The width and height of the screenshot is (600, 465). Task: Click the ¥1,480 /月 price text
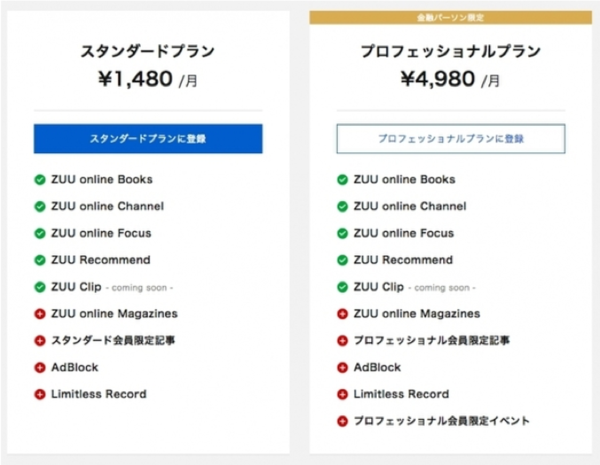coord(148,79)
